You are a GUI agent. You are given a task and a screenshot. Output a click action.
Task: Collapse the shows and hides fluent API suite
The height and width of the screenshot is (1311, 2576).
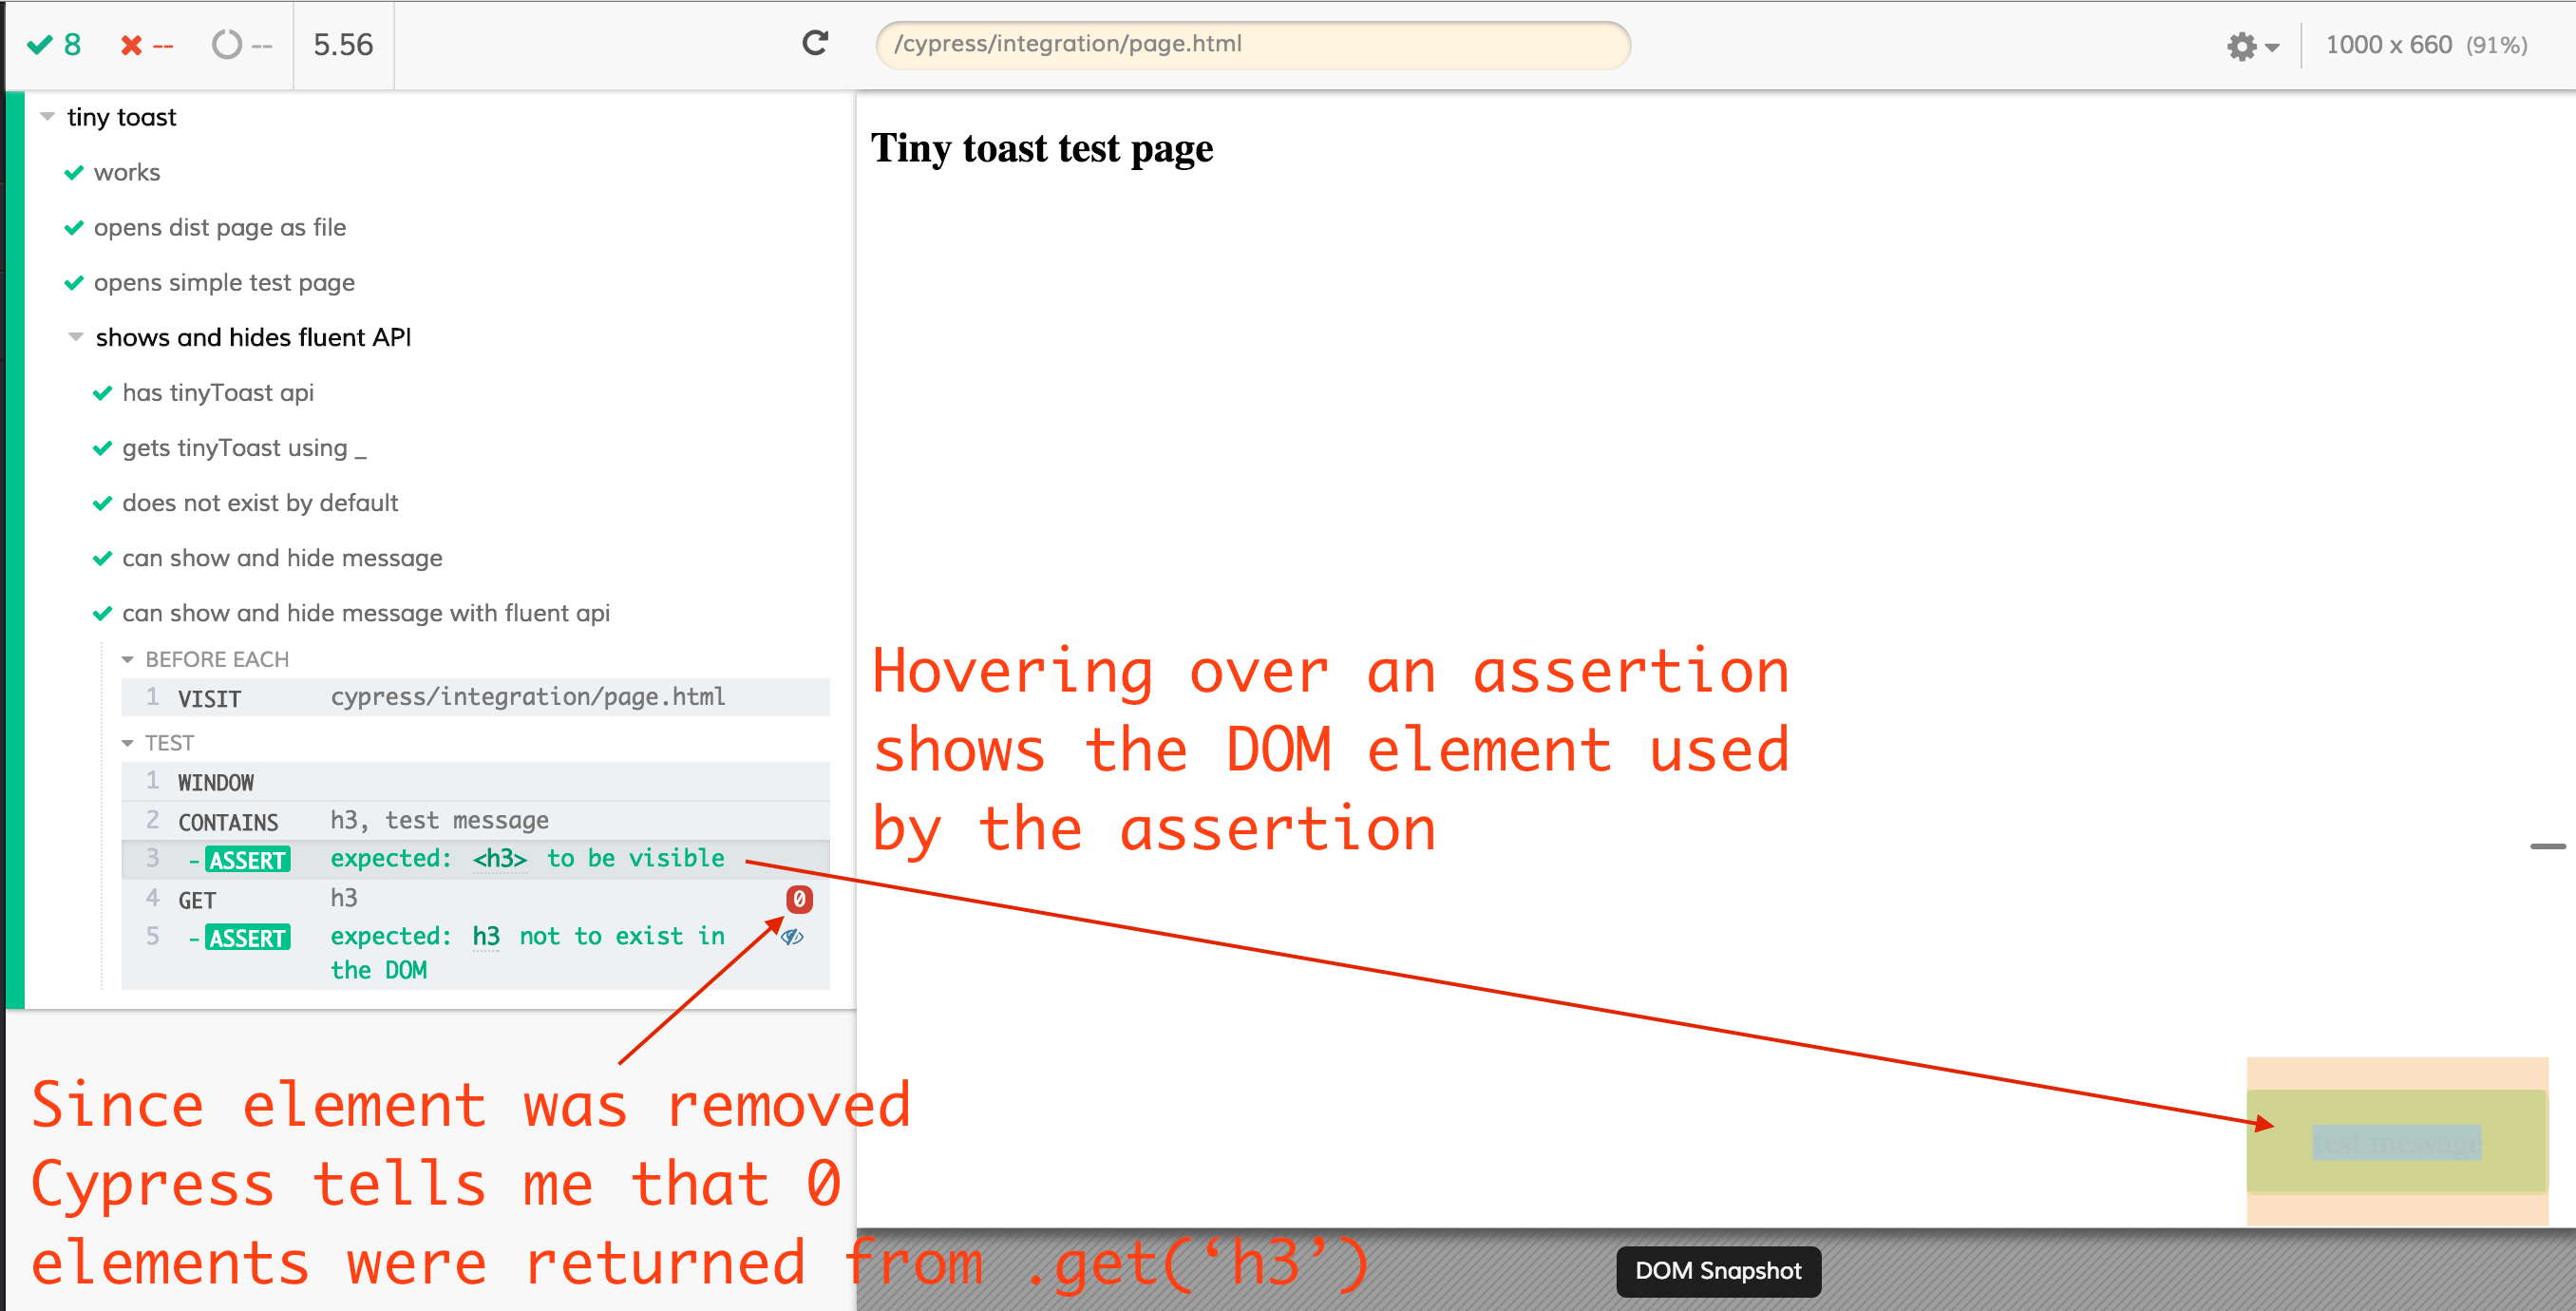(75, 336)
